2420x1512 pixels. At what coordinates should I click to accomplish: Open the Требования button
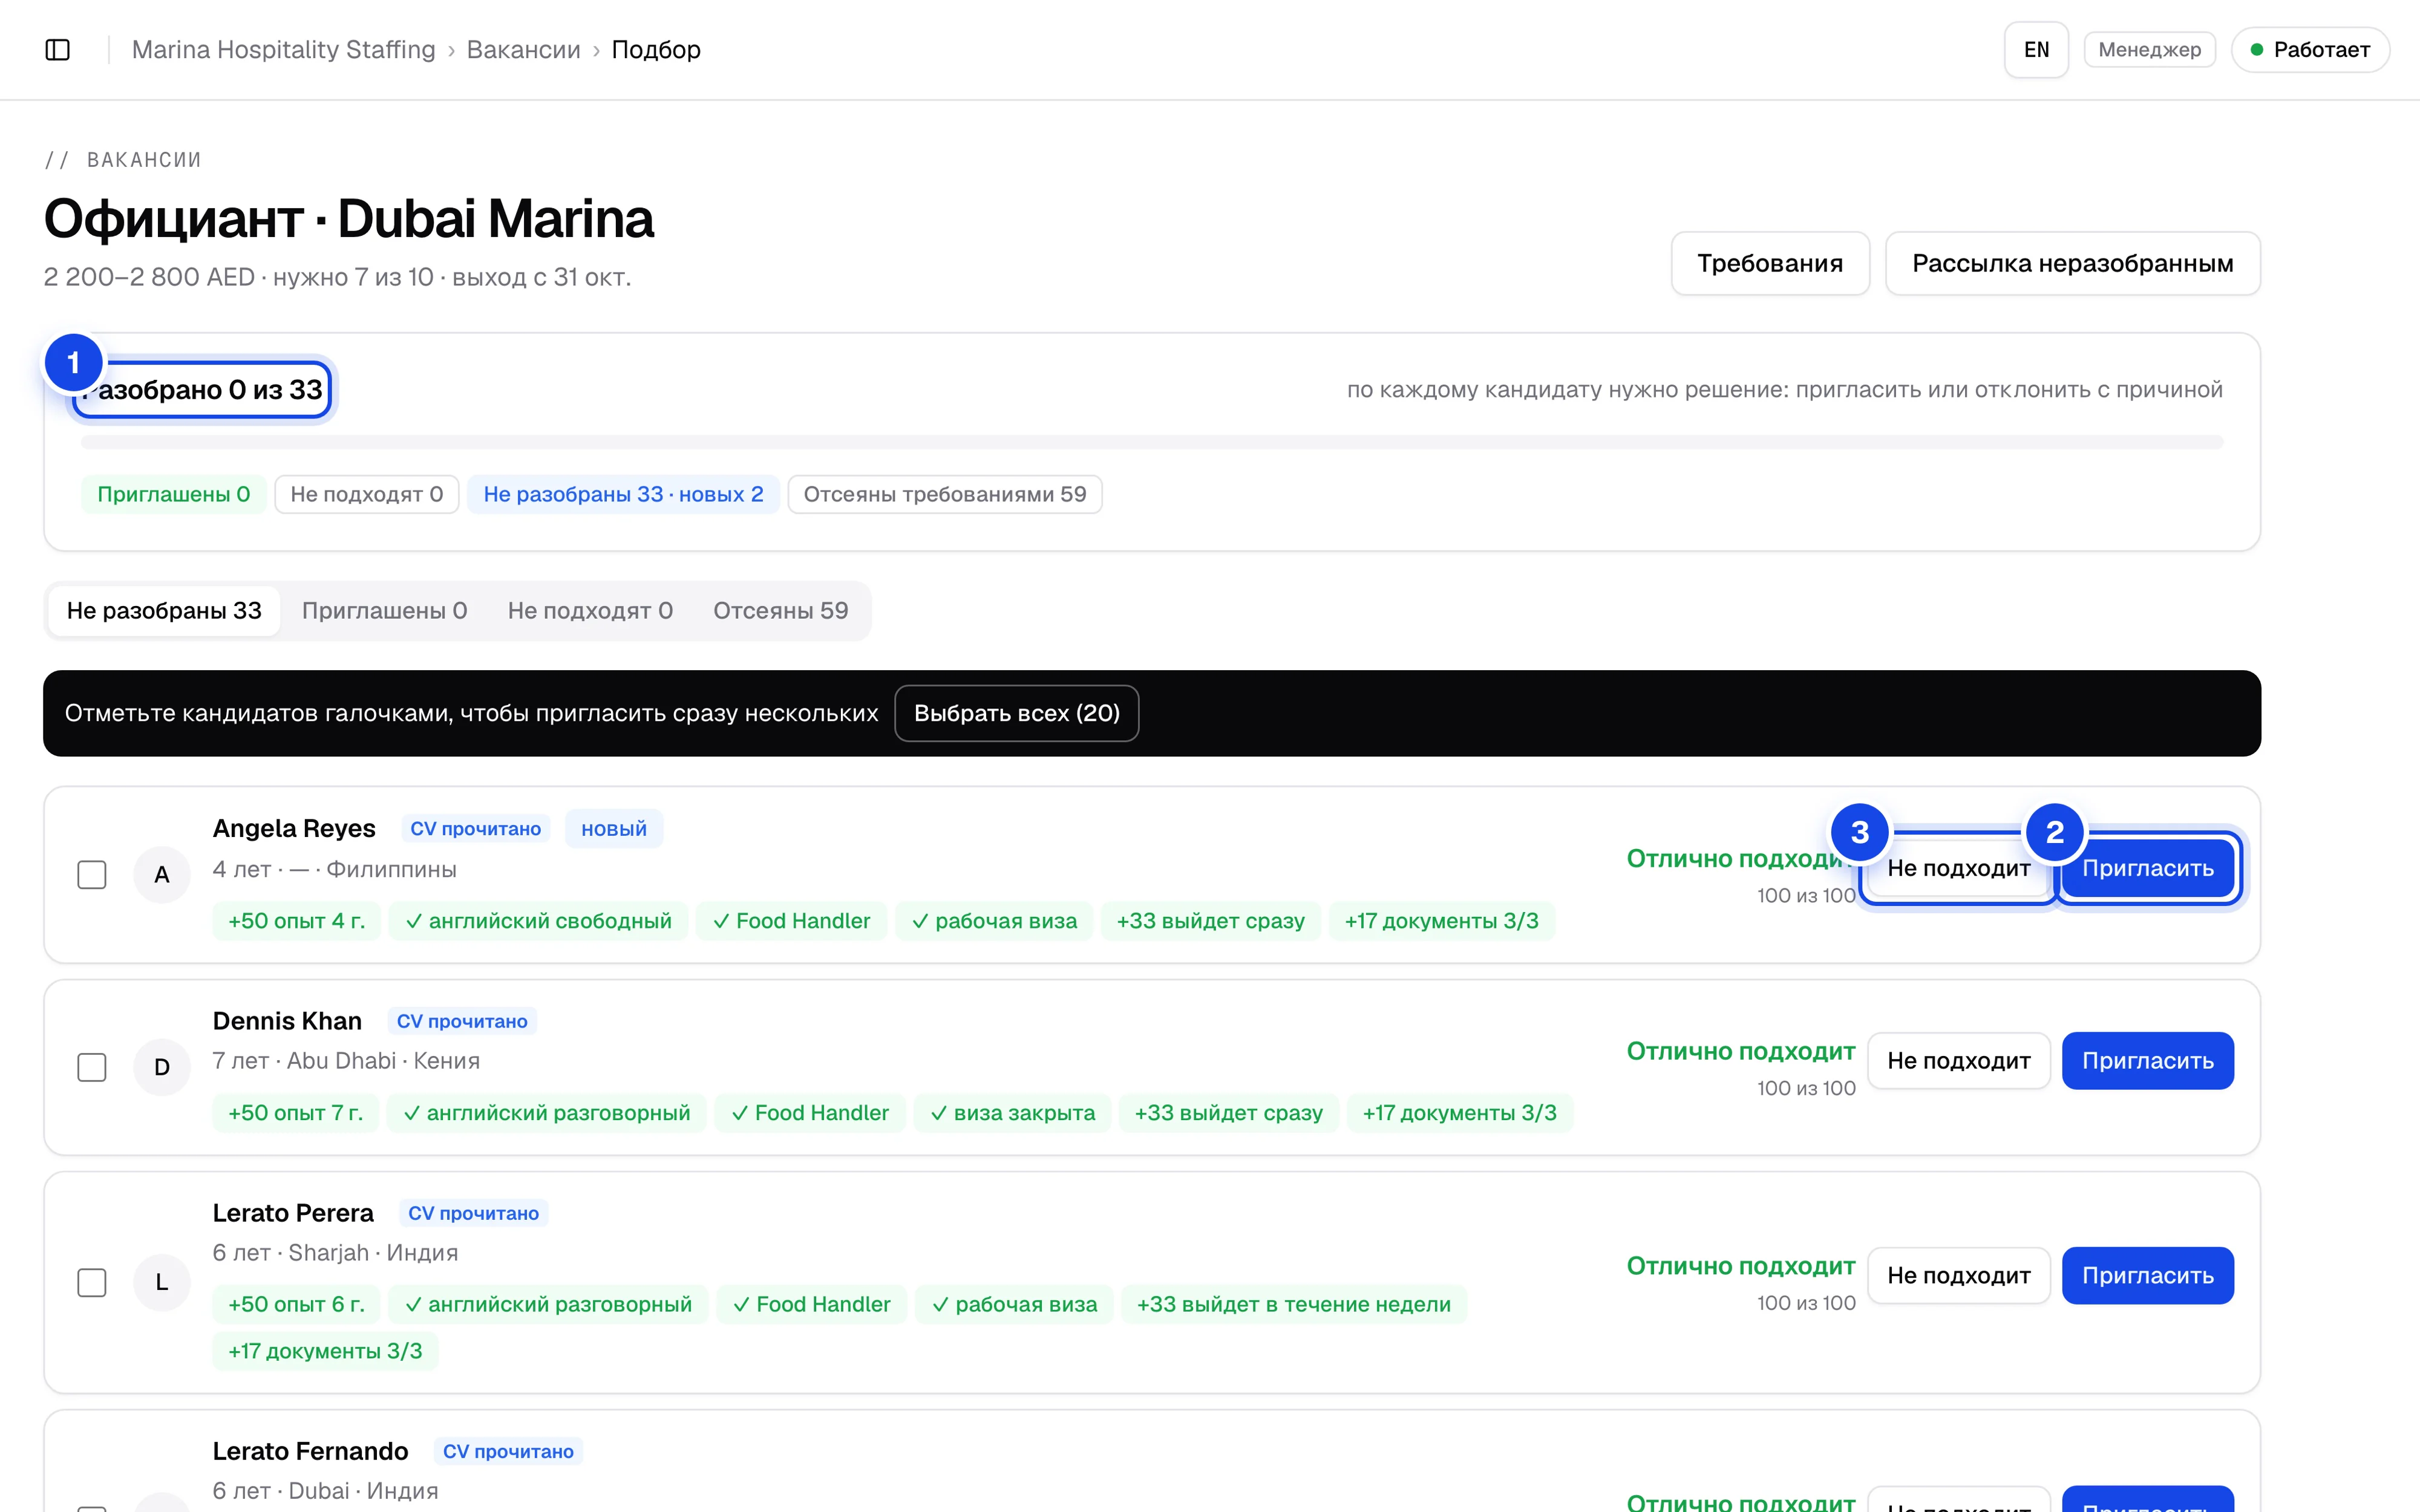click(x=1770, y=263)
